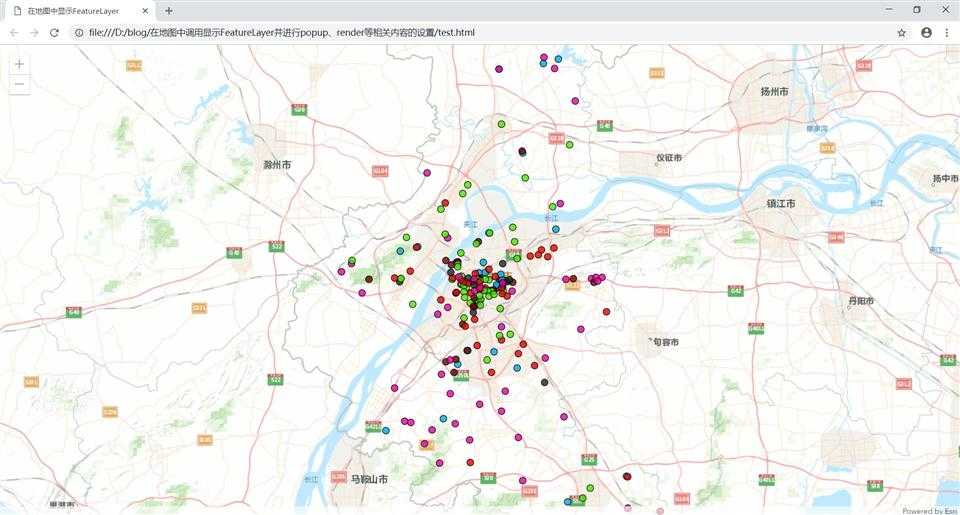
Task: Click the purple point left of 滁州市 road
Action: [427, 173]
